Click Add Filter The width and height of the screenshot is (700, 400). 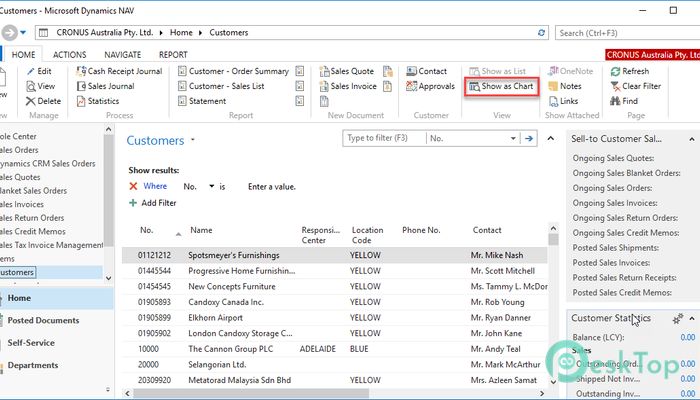tap(153, 203)
